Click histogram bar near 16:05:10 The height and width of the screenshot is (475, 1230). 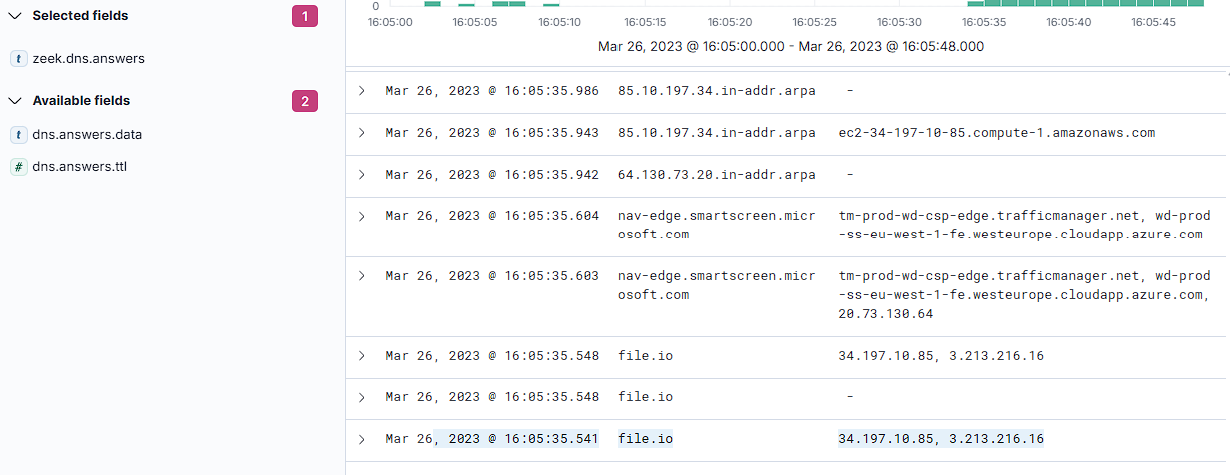pyautogui.click(x=550, y=5)
